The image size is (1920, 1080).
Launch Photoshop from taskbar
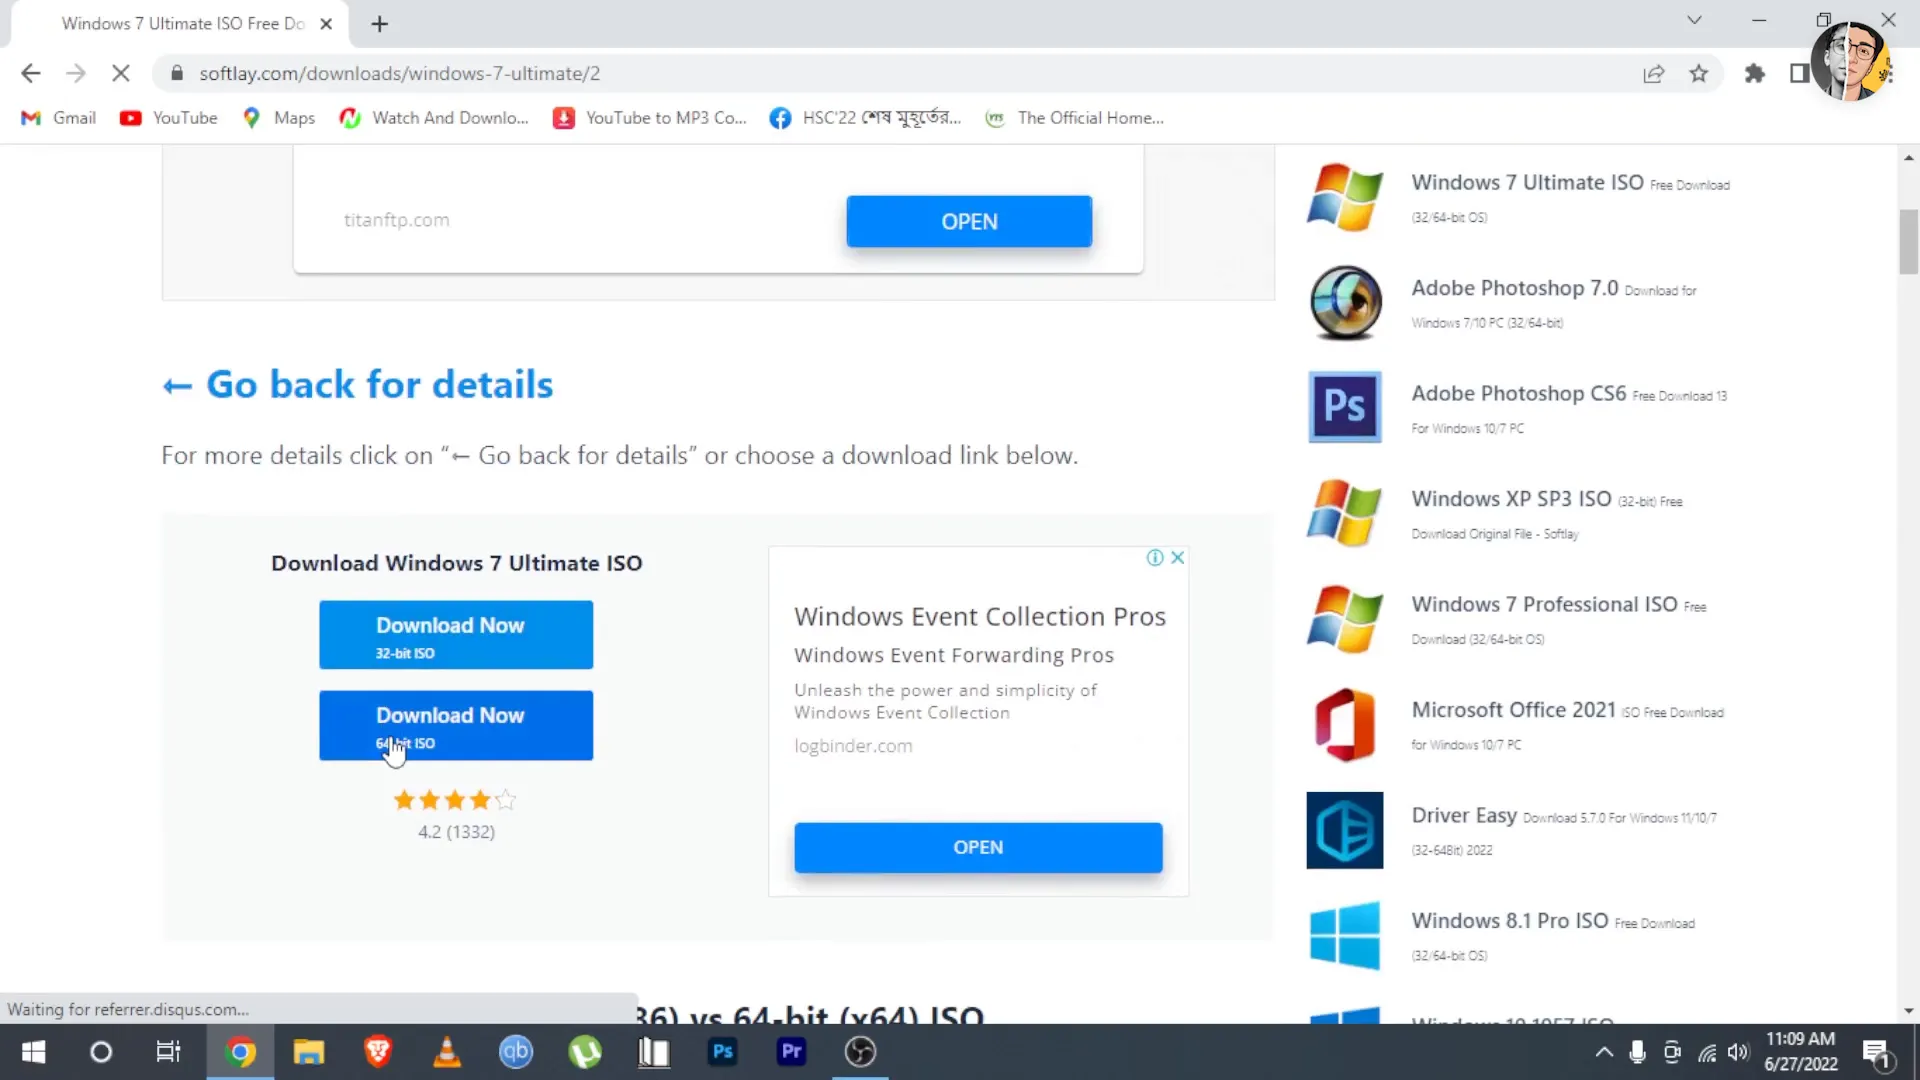[x=722, y=1052]
